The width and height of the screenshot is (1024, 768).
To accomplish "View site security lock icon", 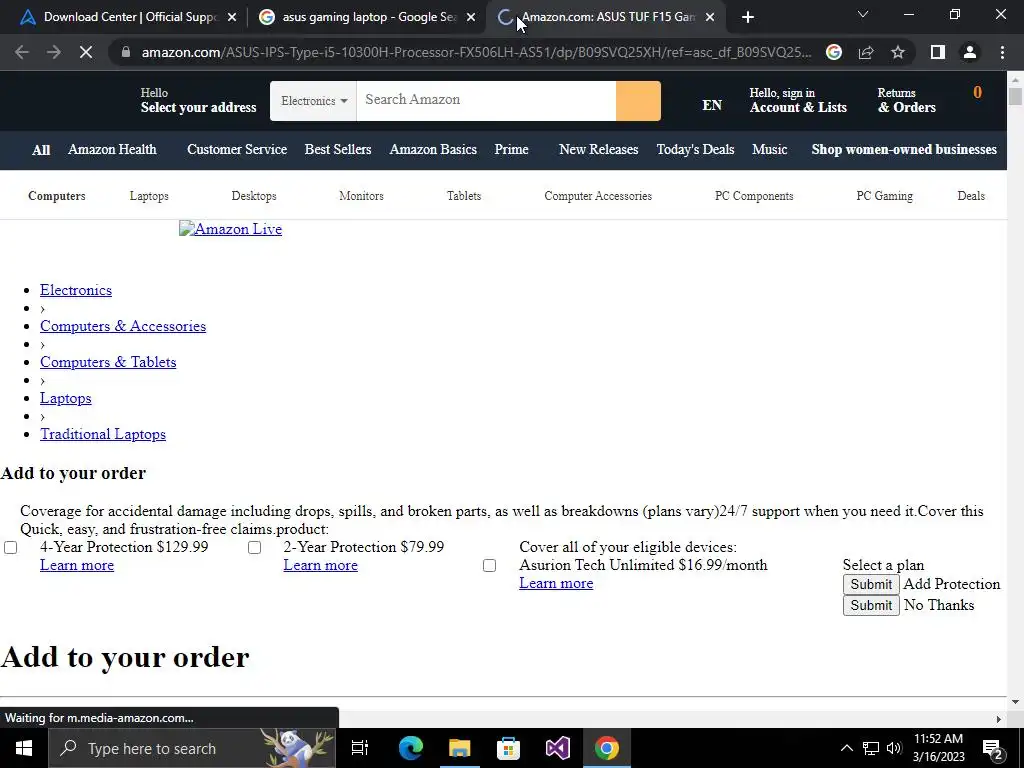I will click(125, 52).
